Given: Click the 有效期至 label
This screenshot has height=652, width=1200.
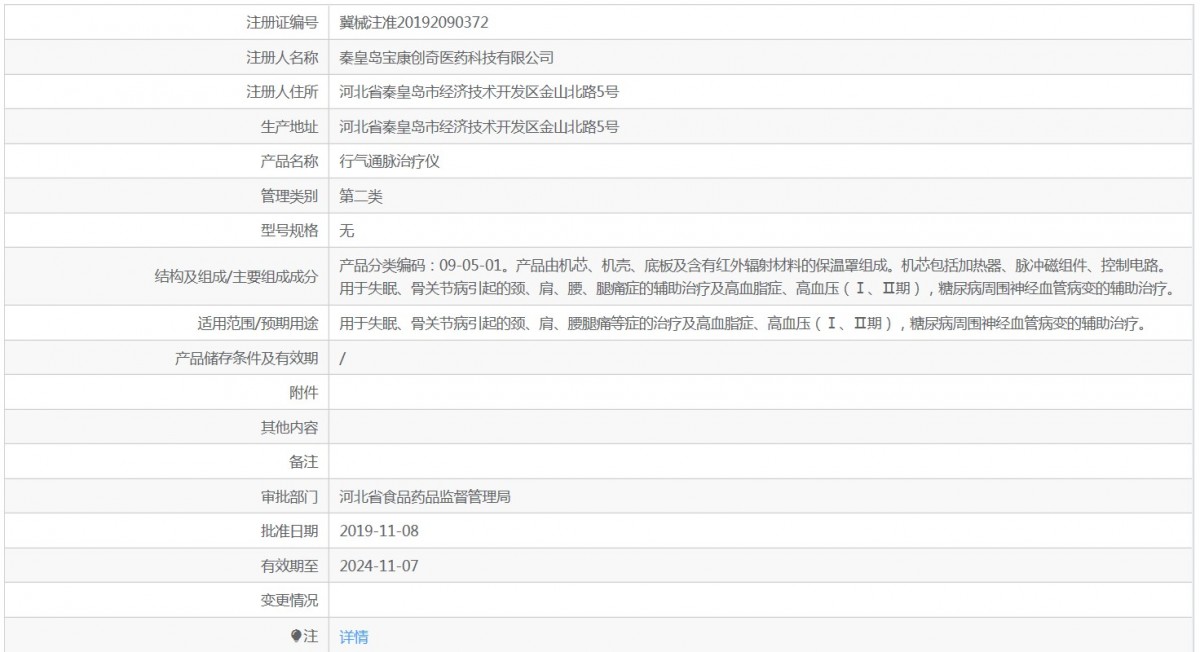Looking at the screenshot, I should tap(289, 565).
